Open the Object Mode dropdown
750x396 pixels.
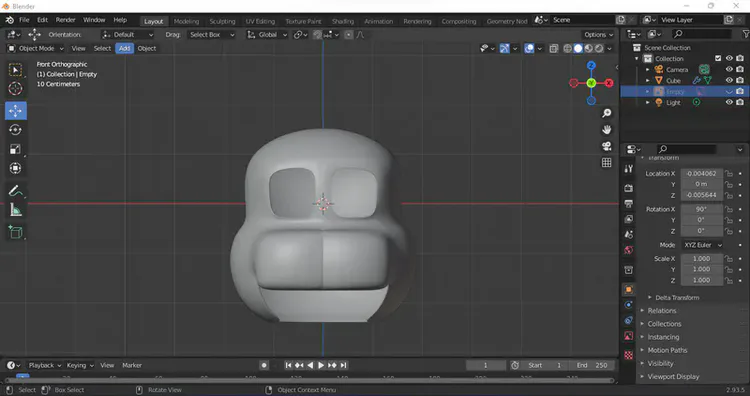pyautogui.click(x=35, y=48)
